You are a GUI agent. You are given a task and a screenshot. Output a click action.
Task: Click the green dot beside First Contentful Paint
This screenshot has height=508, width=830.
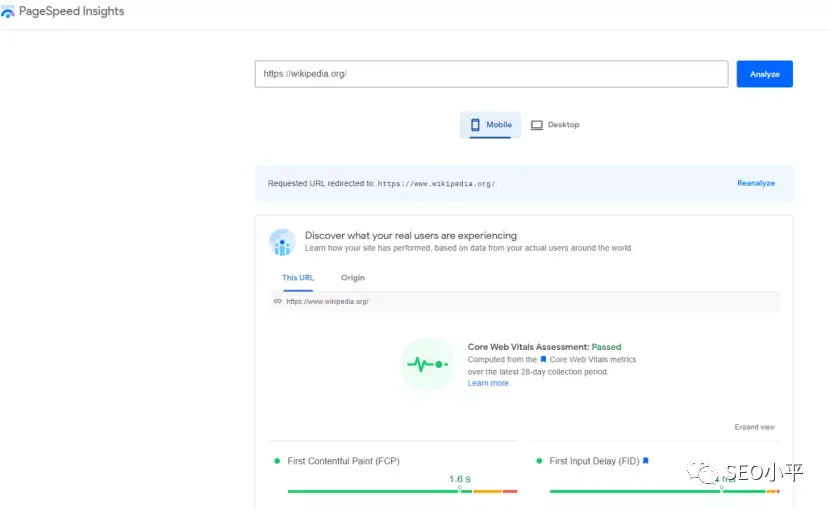pyautogui.click(x=277, y=461)
